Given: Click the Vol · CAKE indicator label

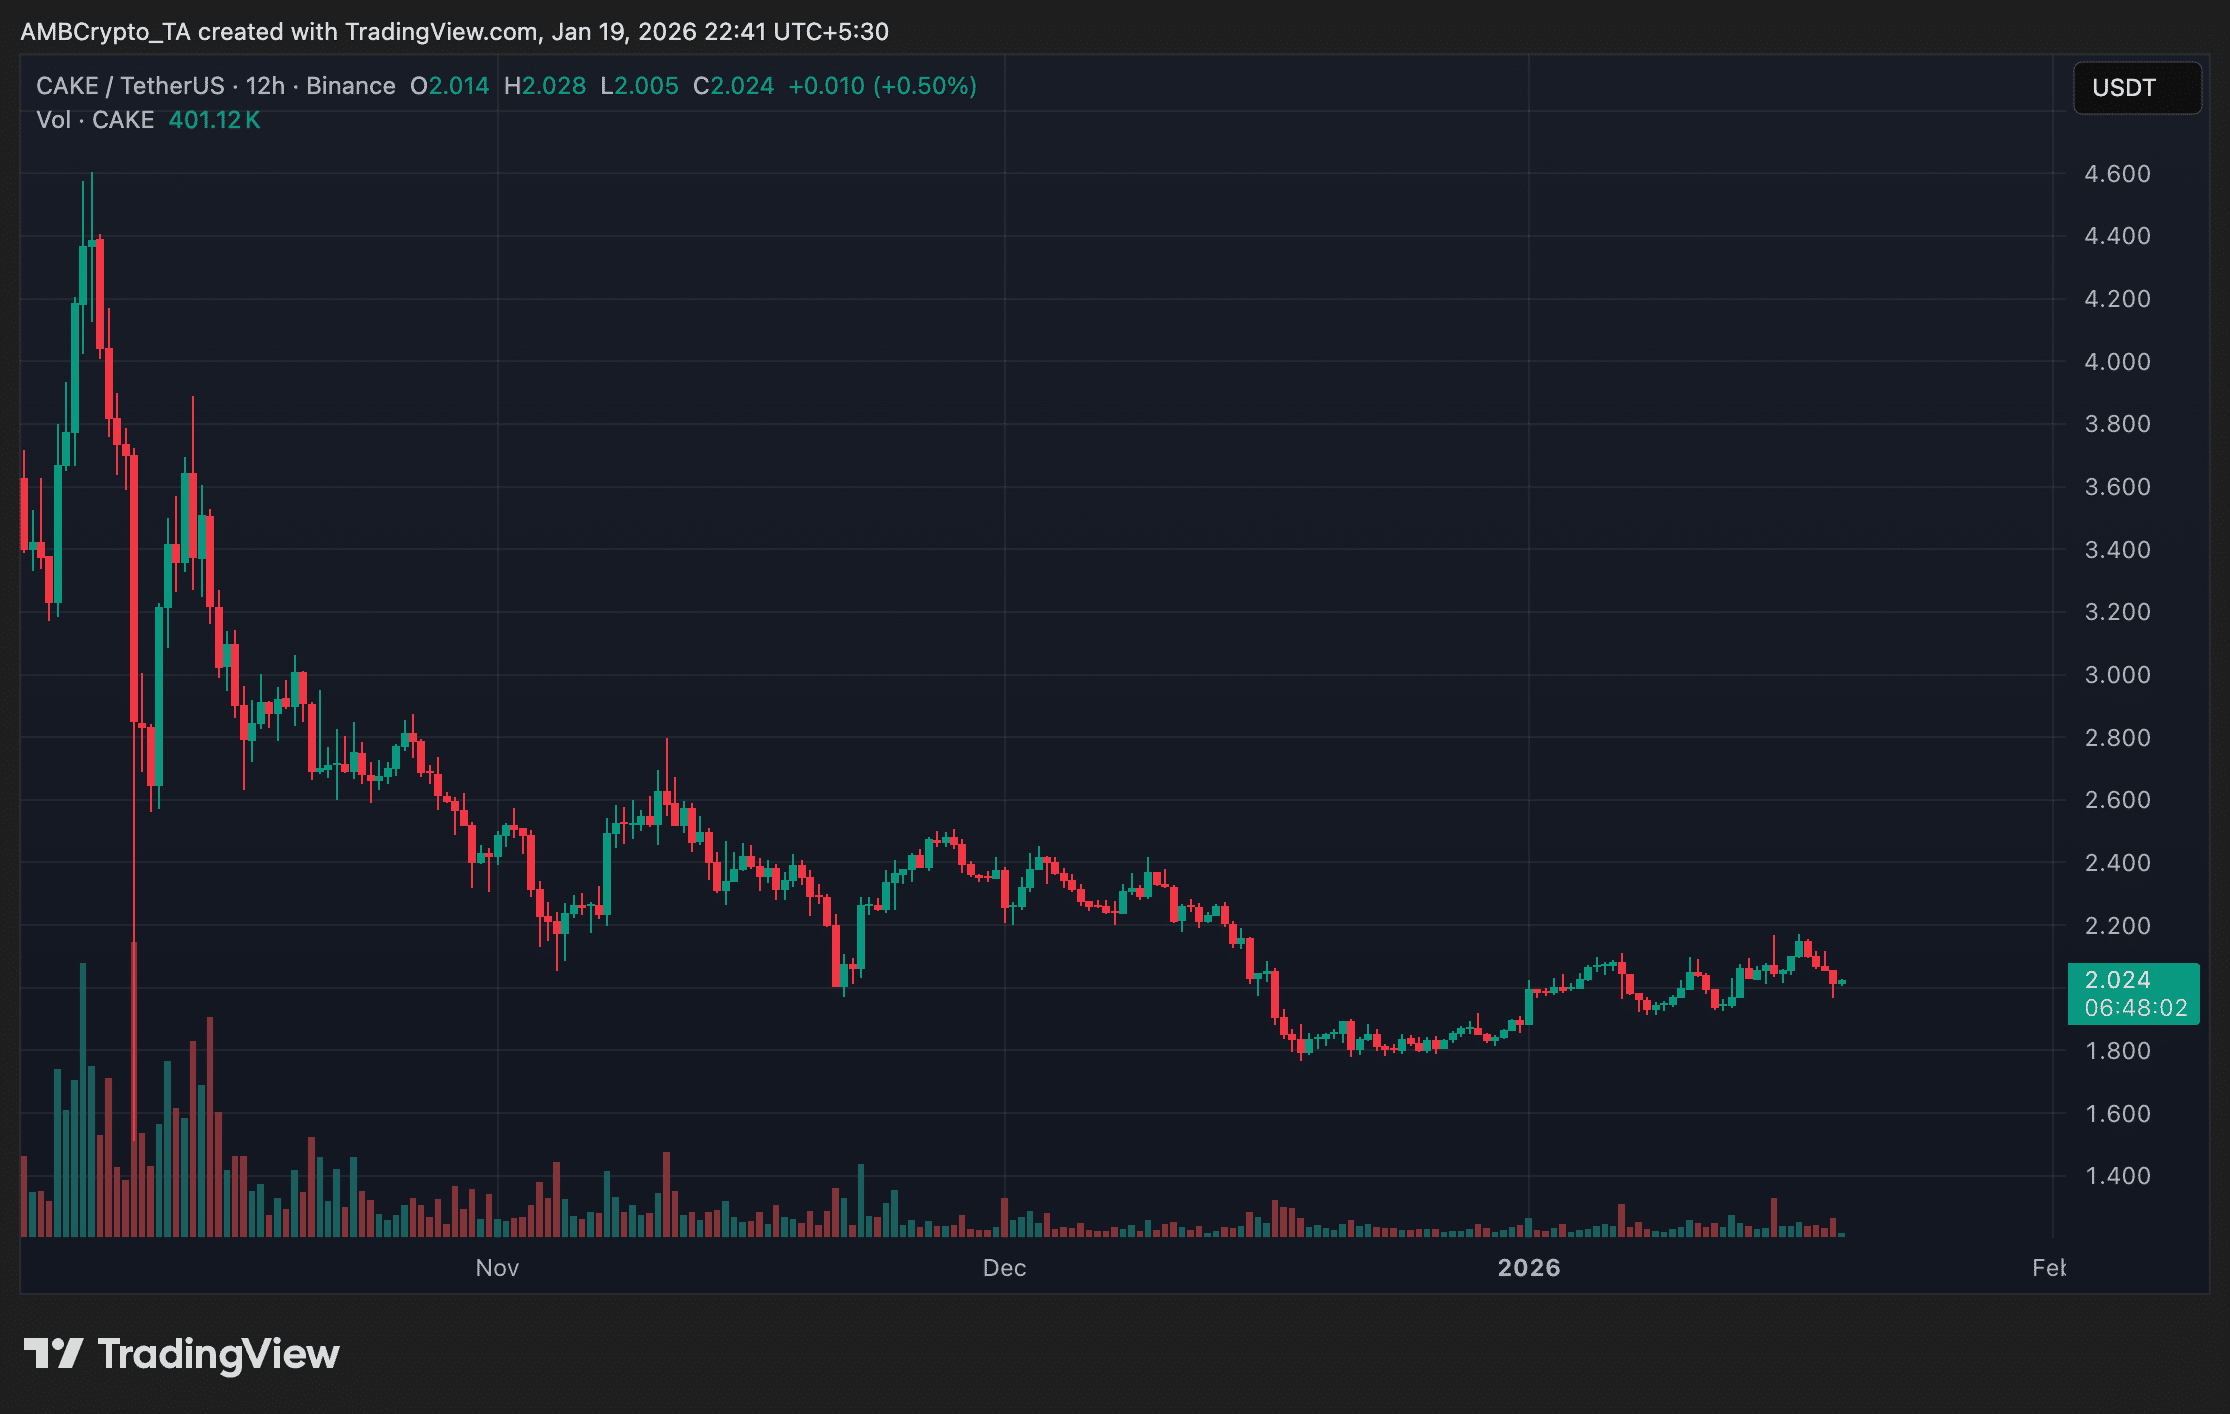Looking at the screenshot, I should pos(95,120).
